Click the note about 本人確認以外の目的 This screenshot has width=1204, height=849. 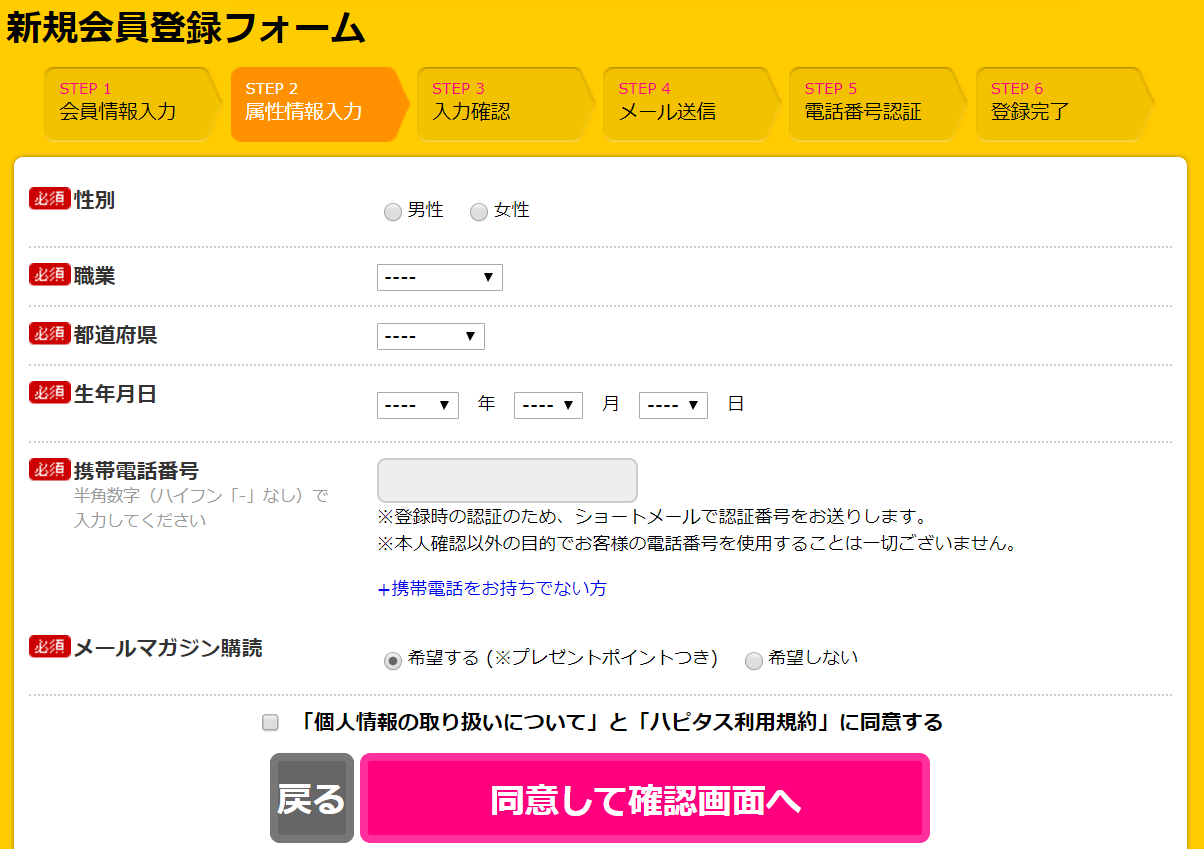[x=697, y=544]
